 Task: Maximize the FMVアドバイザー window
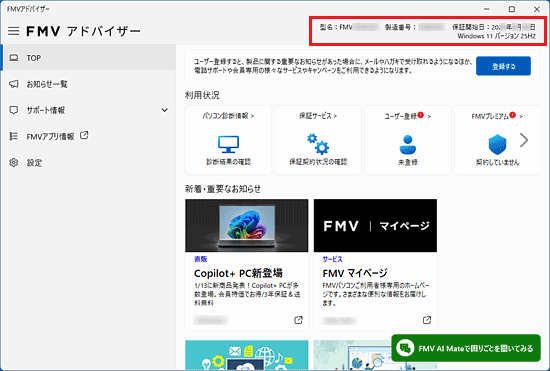coord(512,9)
